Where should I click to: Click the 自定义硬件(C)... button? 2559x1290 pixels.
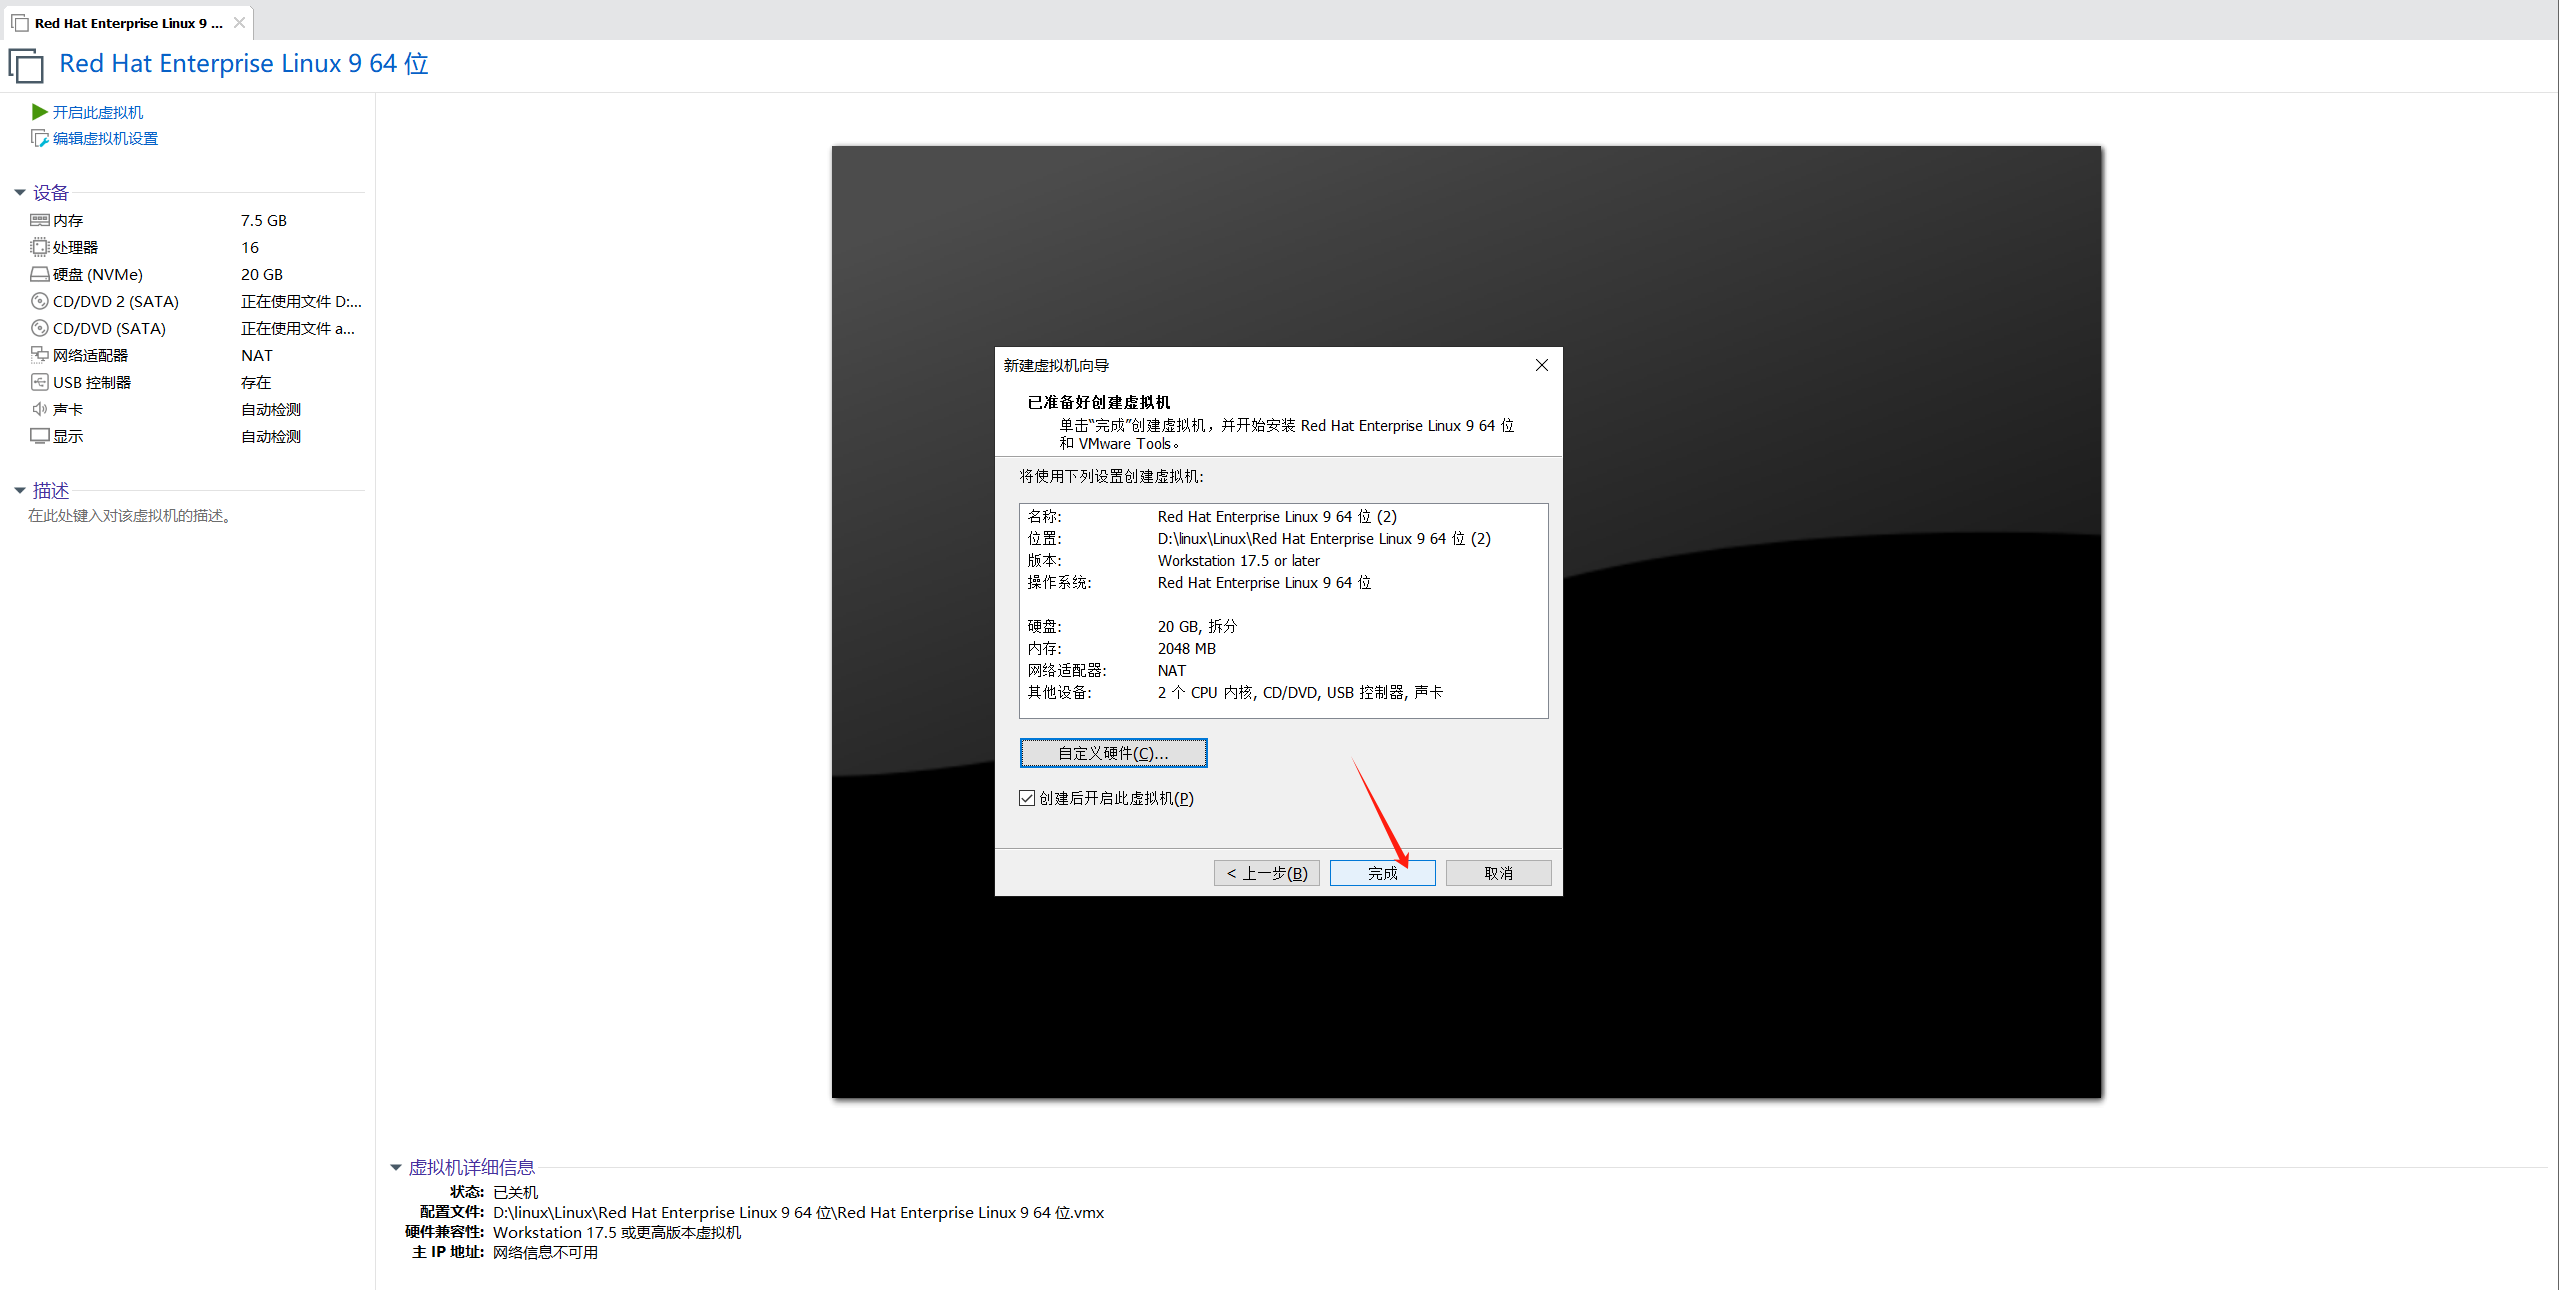click(1113, 753)
